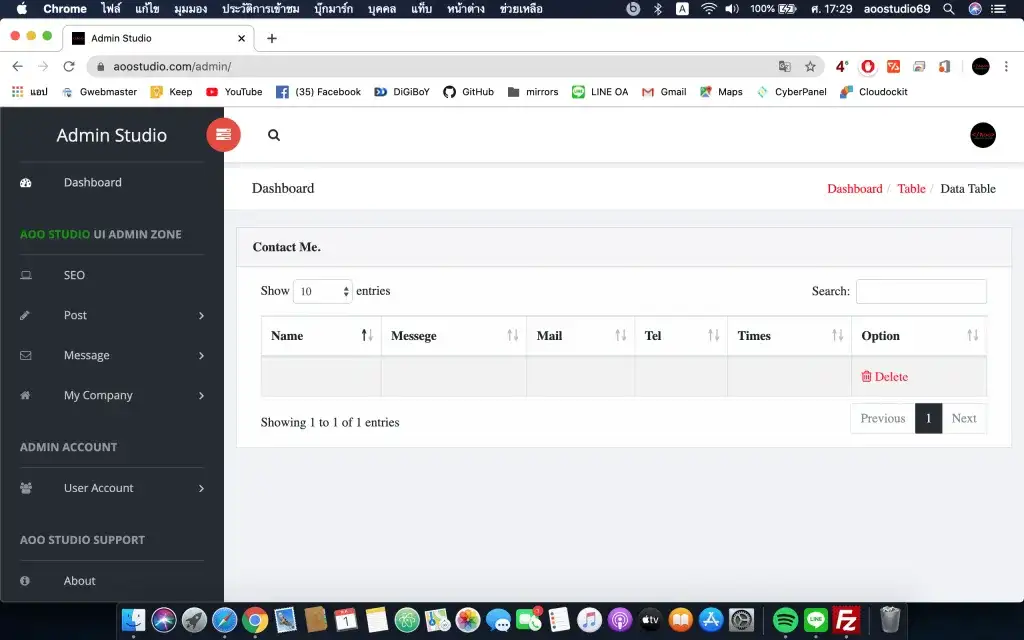Go back with the browser back arrow
Image resolution: width=1024 pixels, height=640 pixels.
[18, 67]
